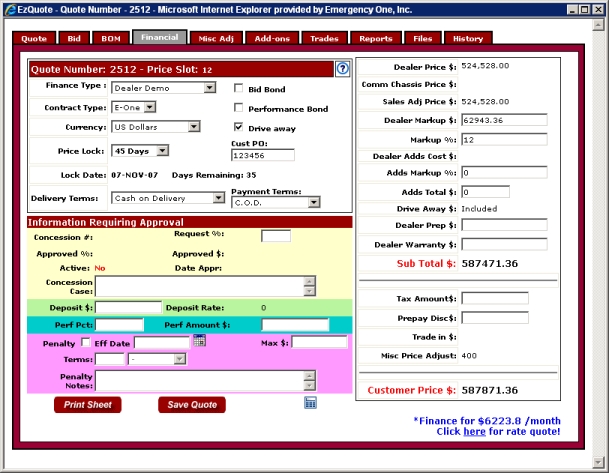Click the Penalty Notes text area

(x=200, y=381)
